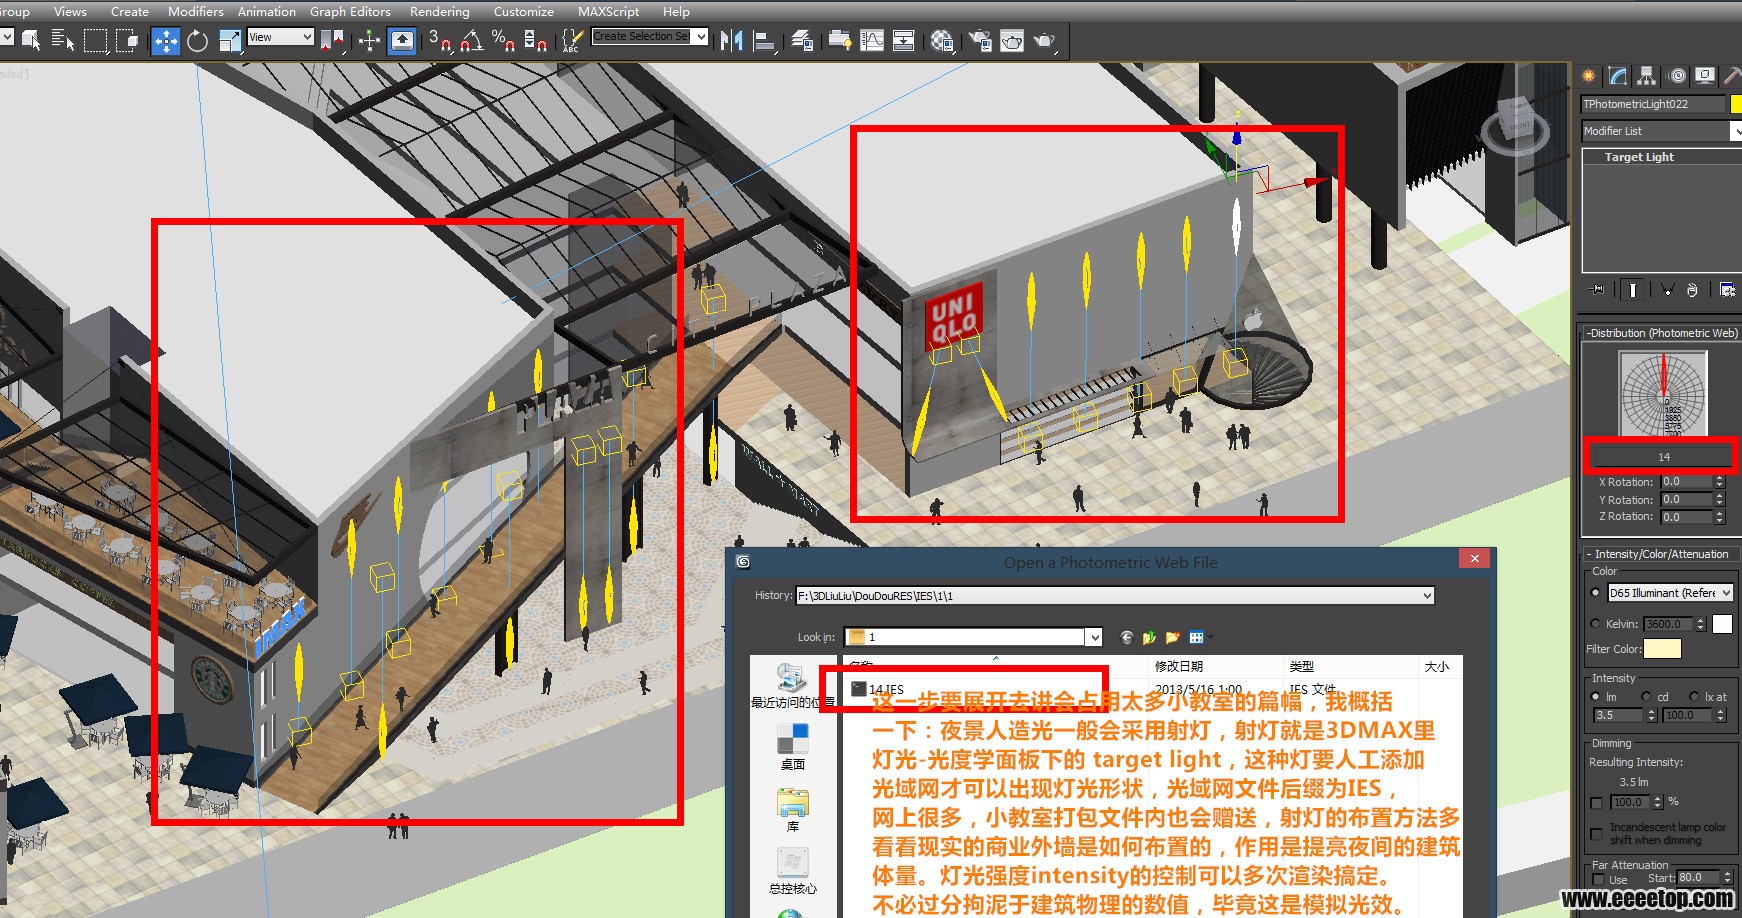
Task: Open the Material Editor
Action: point(942,41)
